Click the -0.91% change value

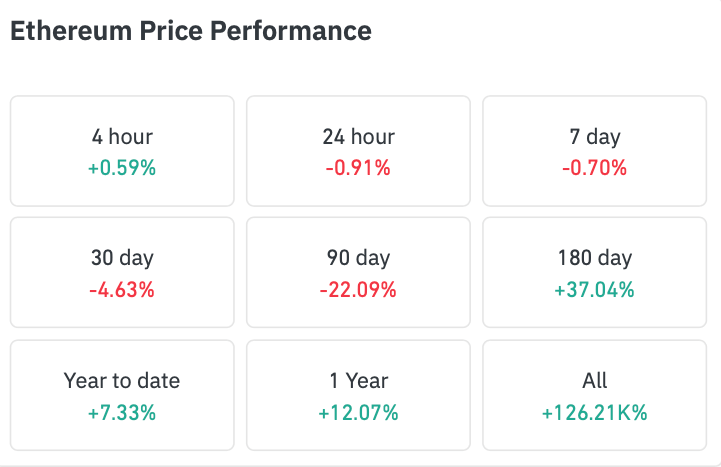pos(358,168)
